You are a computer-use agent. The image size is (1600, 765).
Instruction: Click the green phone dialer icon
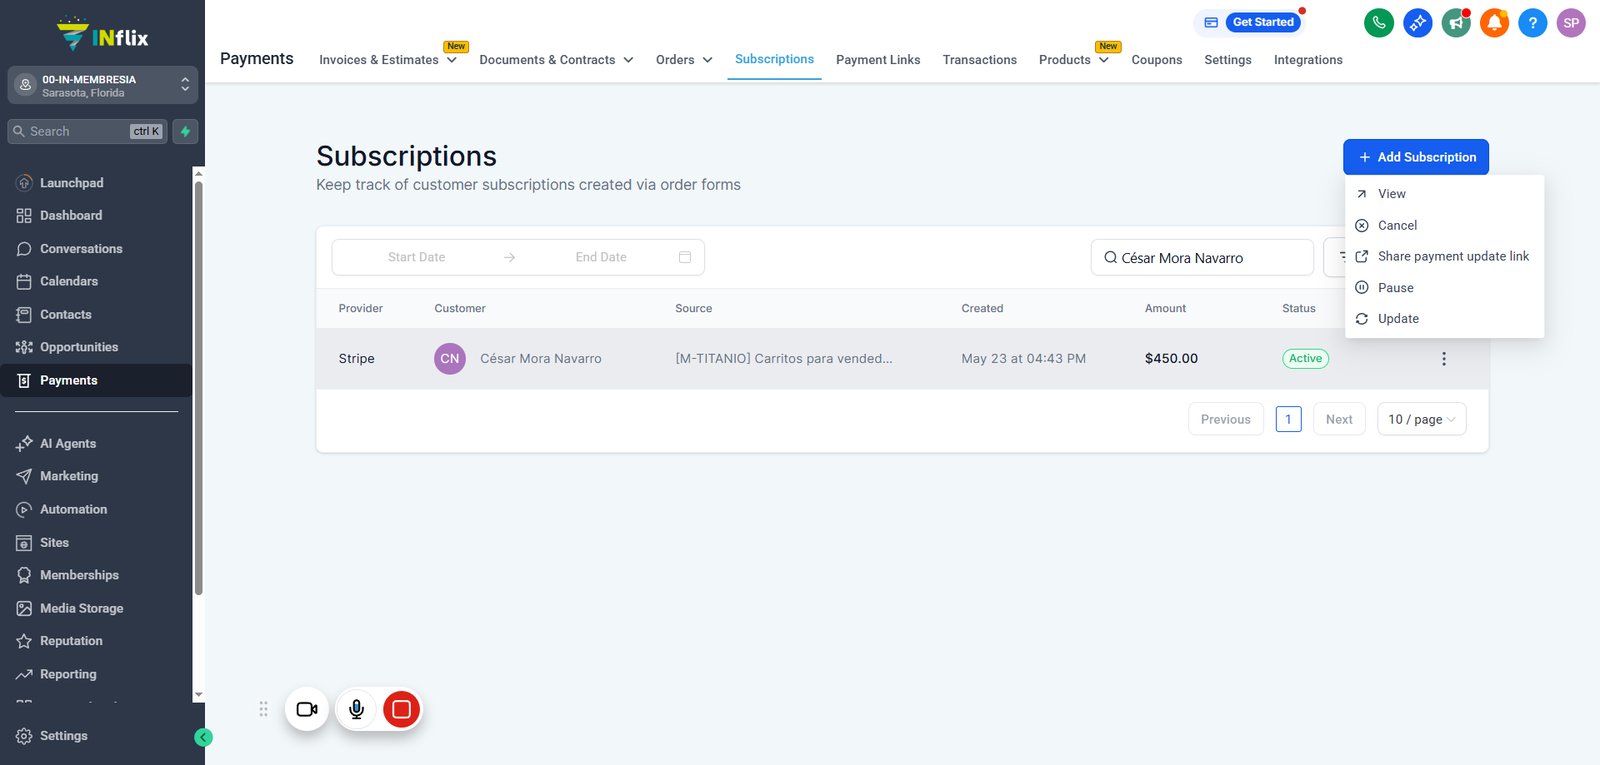pyautogui.click(x=1379, y=22)
